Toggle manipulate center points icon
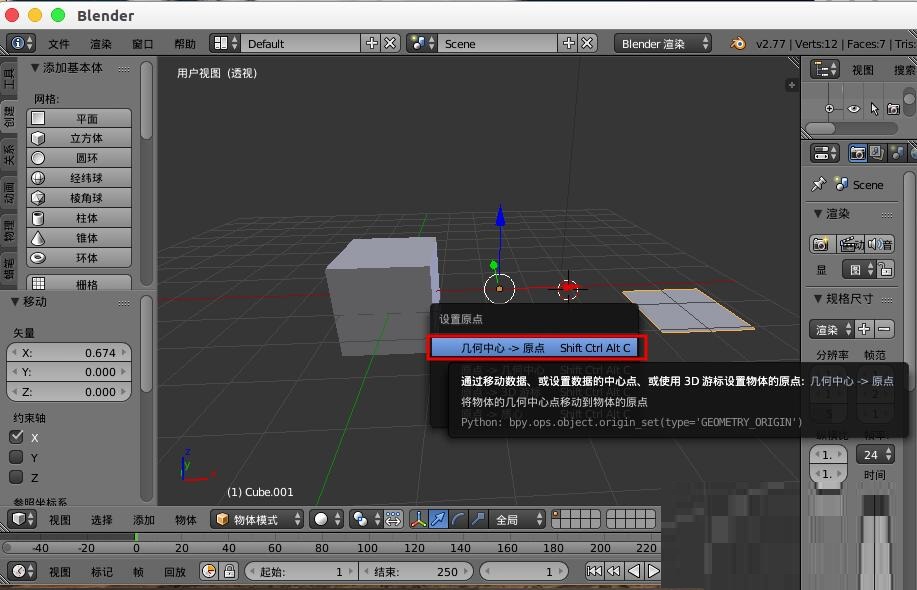This screenshot has height=590, width=917. pyautogui.click(x=393, y=519)
